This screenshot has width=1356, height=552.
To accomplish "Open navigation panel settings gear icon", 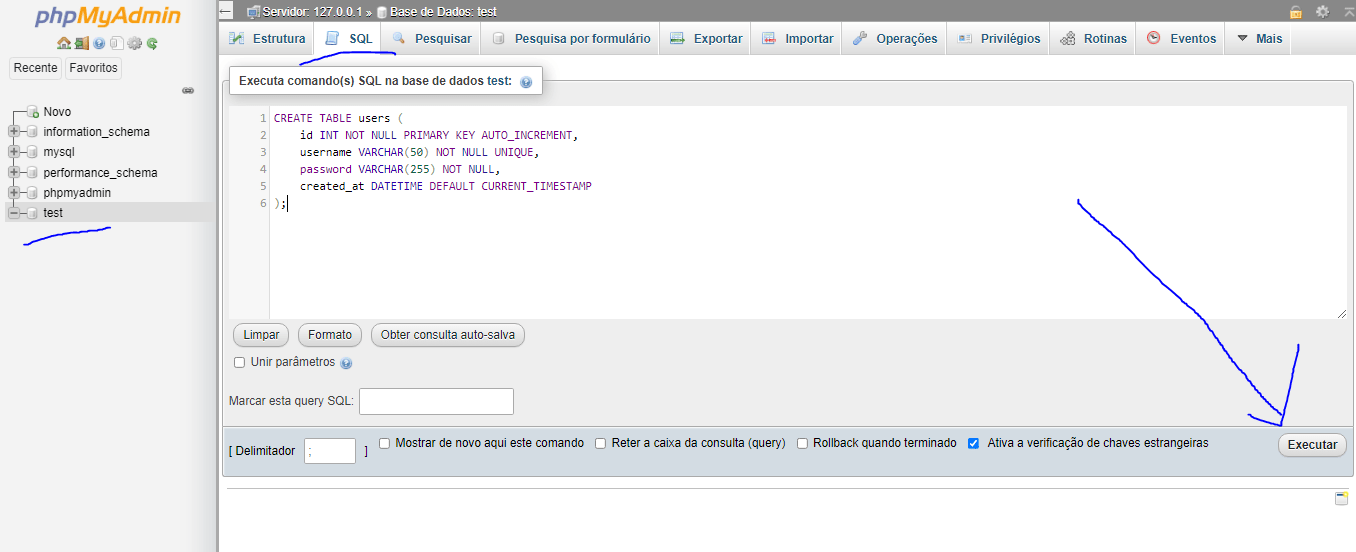I will coord(134,43).
